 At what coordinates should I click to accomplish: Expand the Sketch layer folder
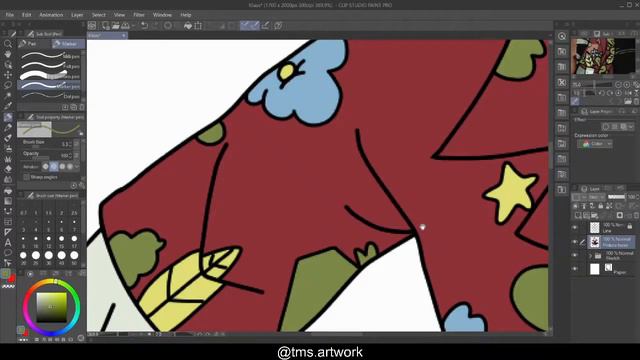pyautogui.click(x=590, y=256)
